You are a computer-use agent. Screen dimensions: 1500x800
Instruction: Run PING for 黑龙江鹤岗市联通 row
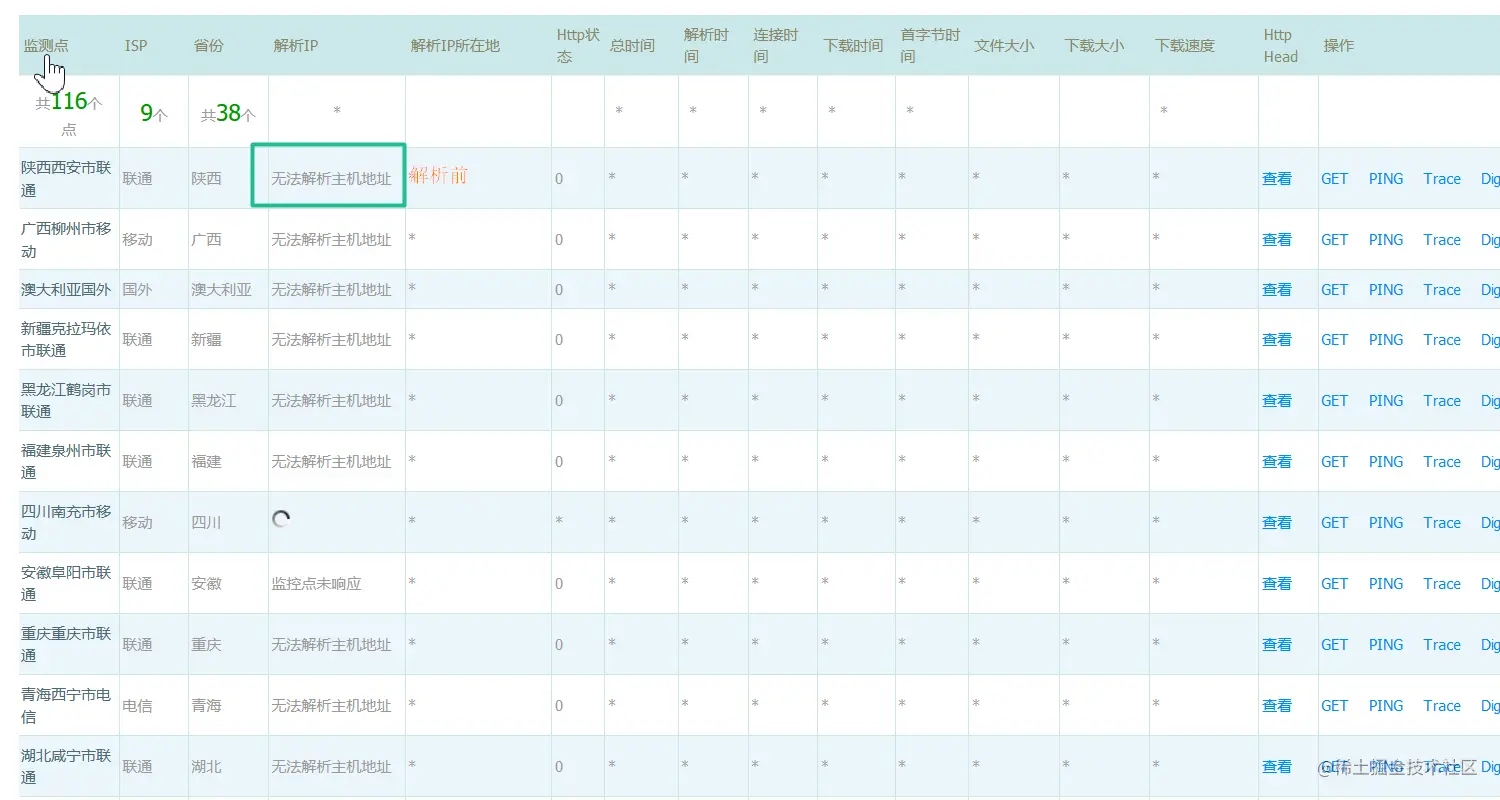pyautogui.click(x=1386, y=401)
